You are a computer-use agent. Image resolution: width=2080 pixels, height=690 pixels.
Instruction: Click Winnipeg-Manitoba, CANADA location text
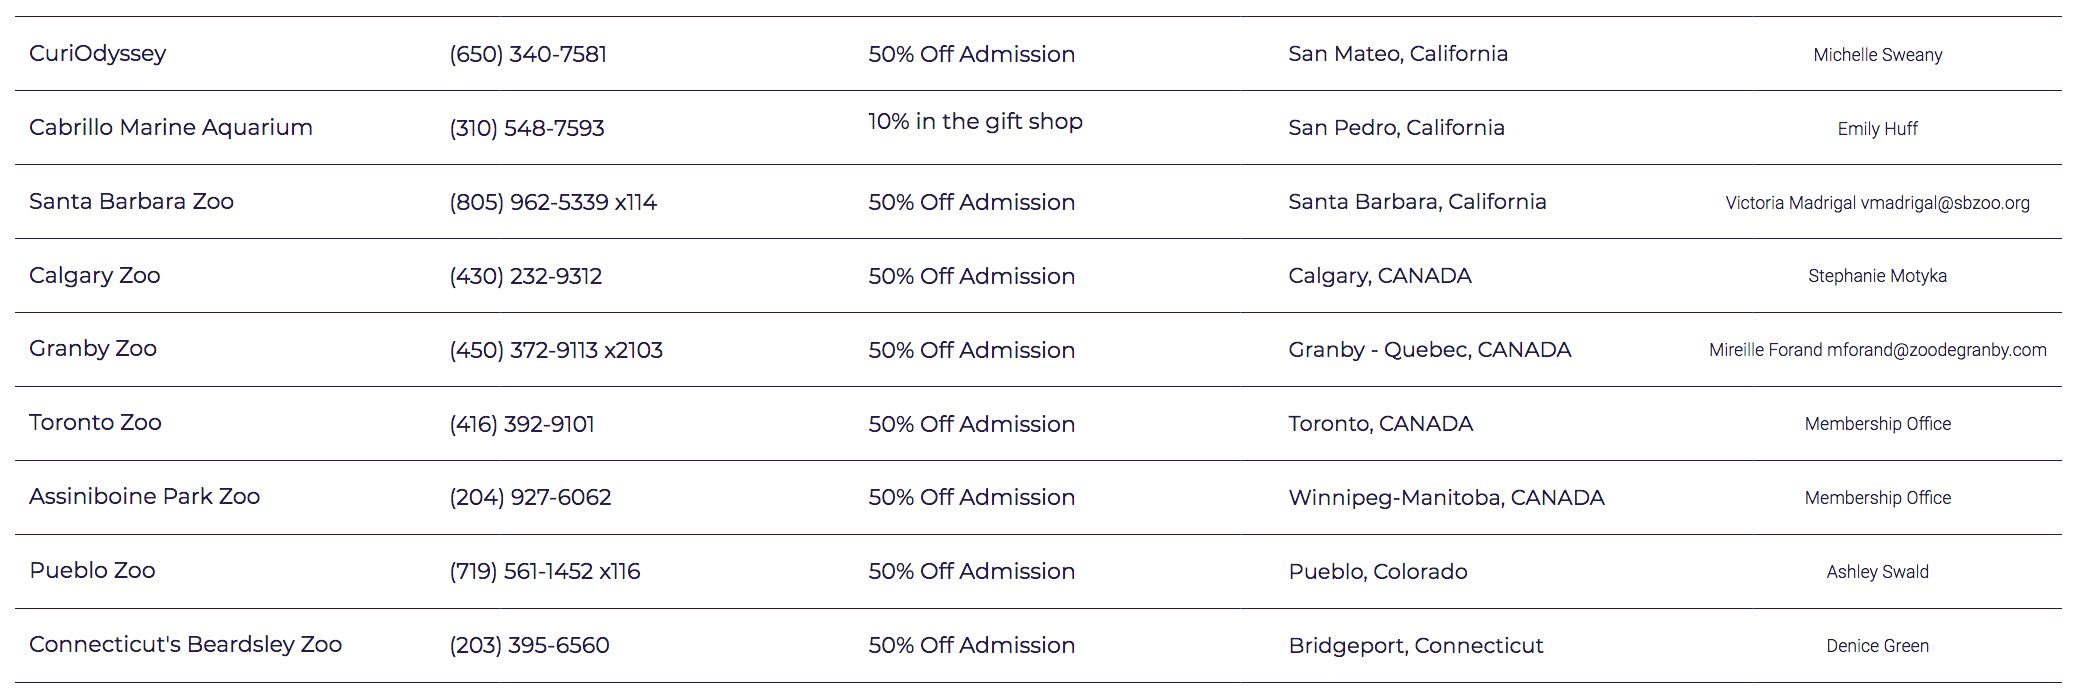[1446, 498]
